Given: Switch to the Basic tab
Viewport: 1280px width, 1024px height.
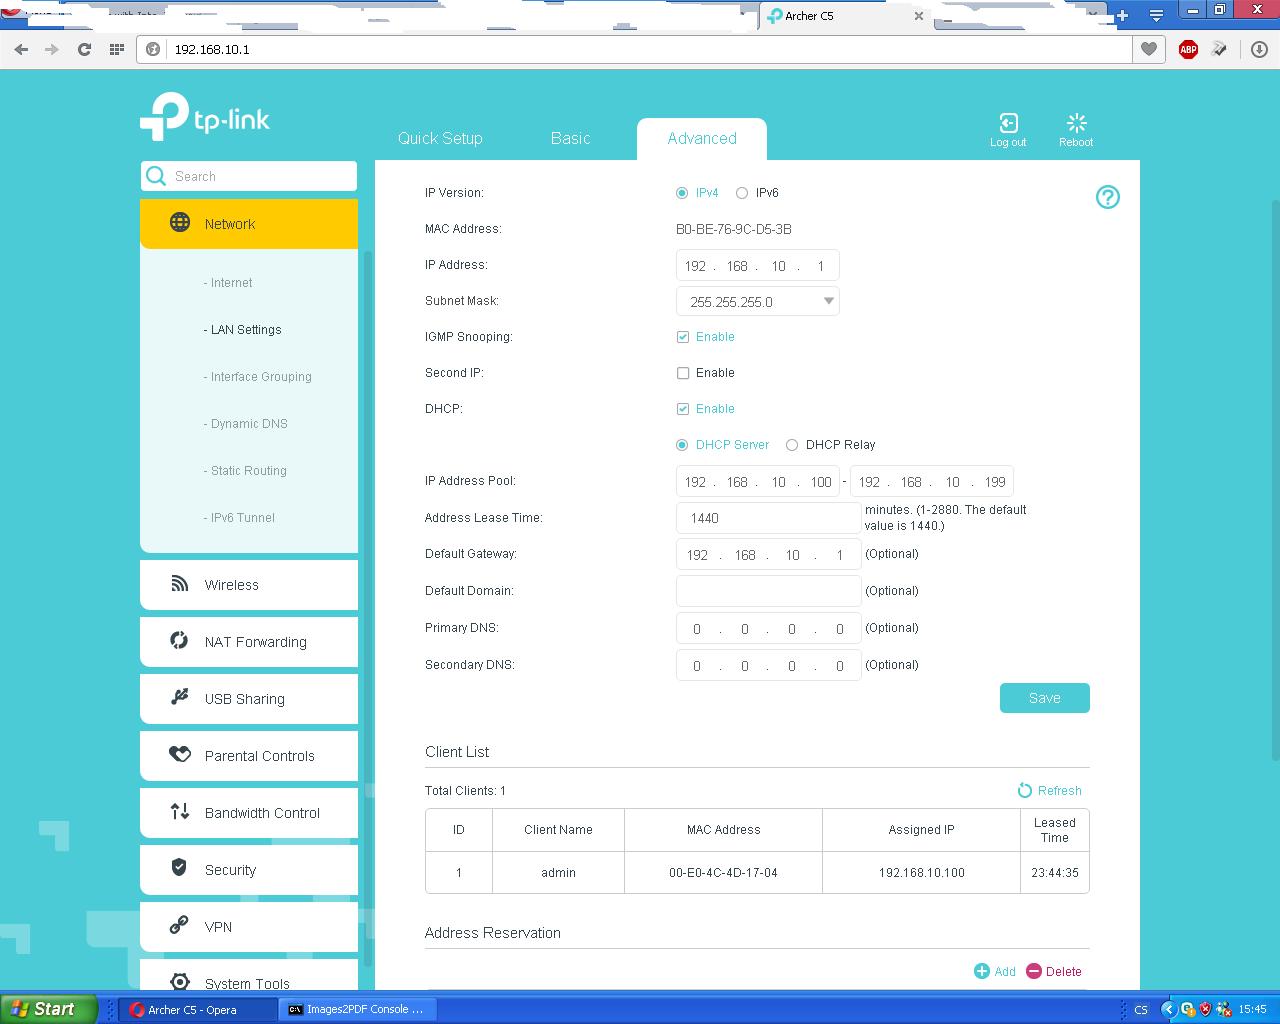Looking at the screenshot, I should (570, 139).
